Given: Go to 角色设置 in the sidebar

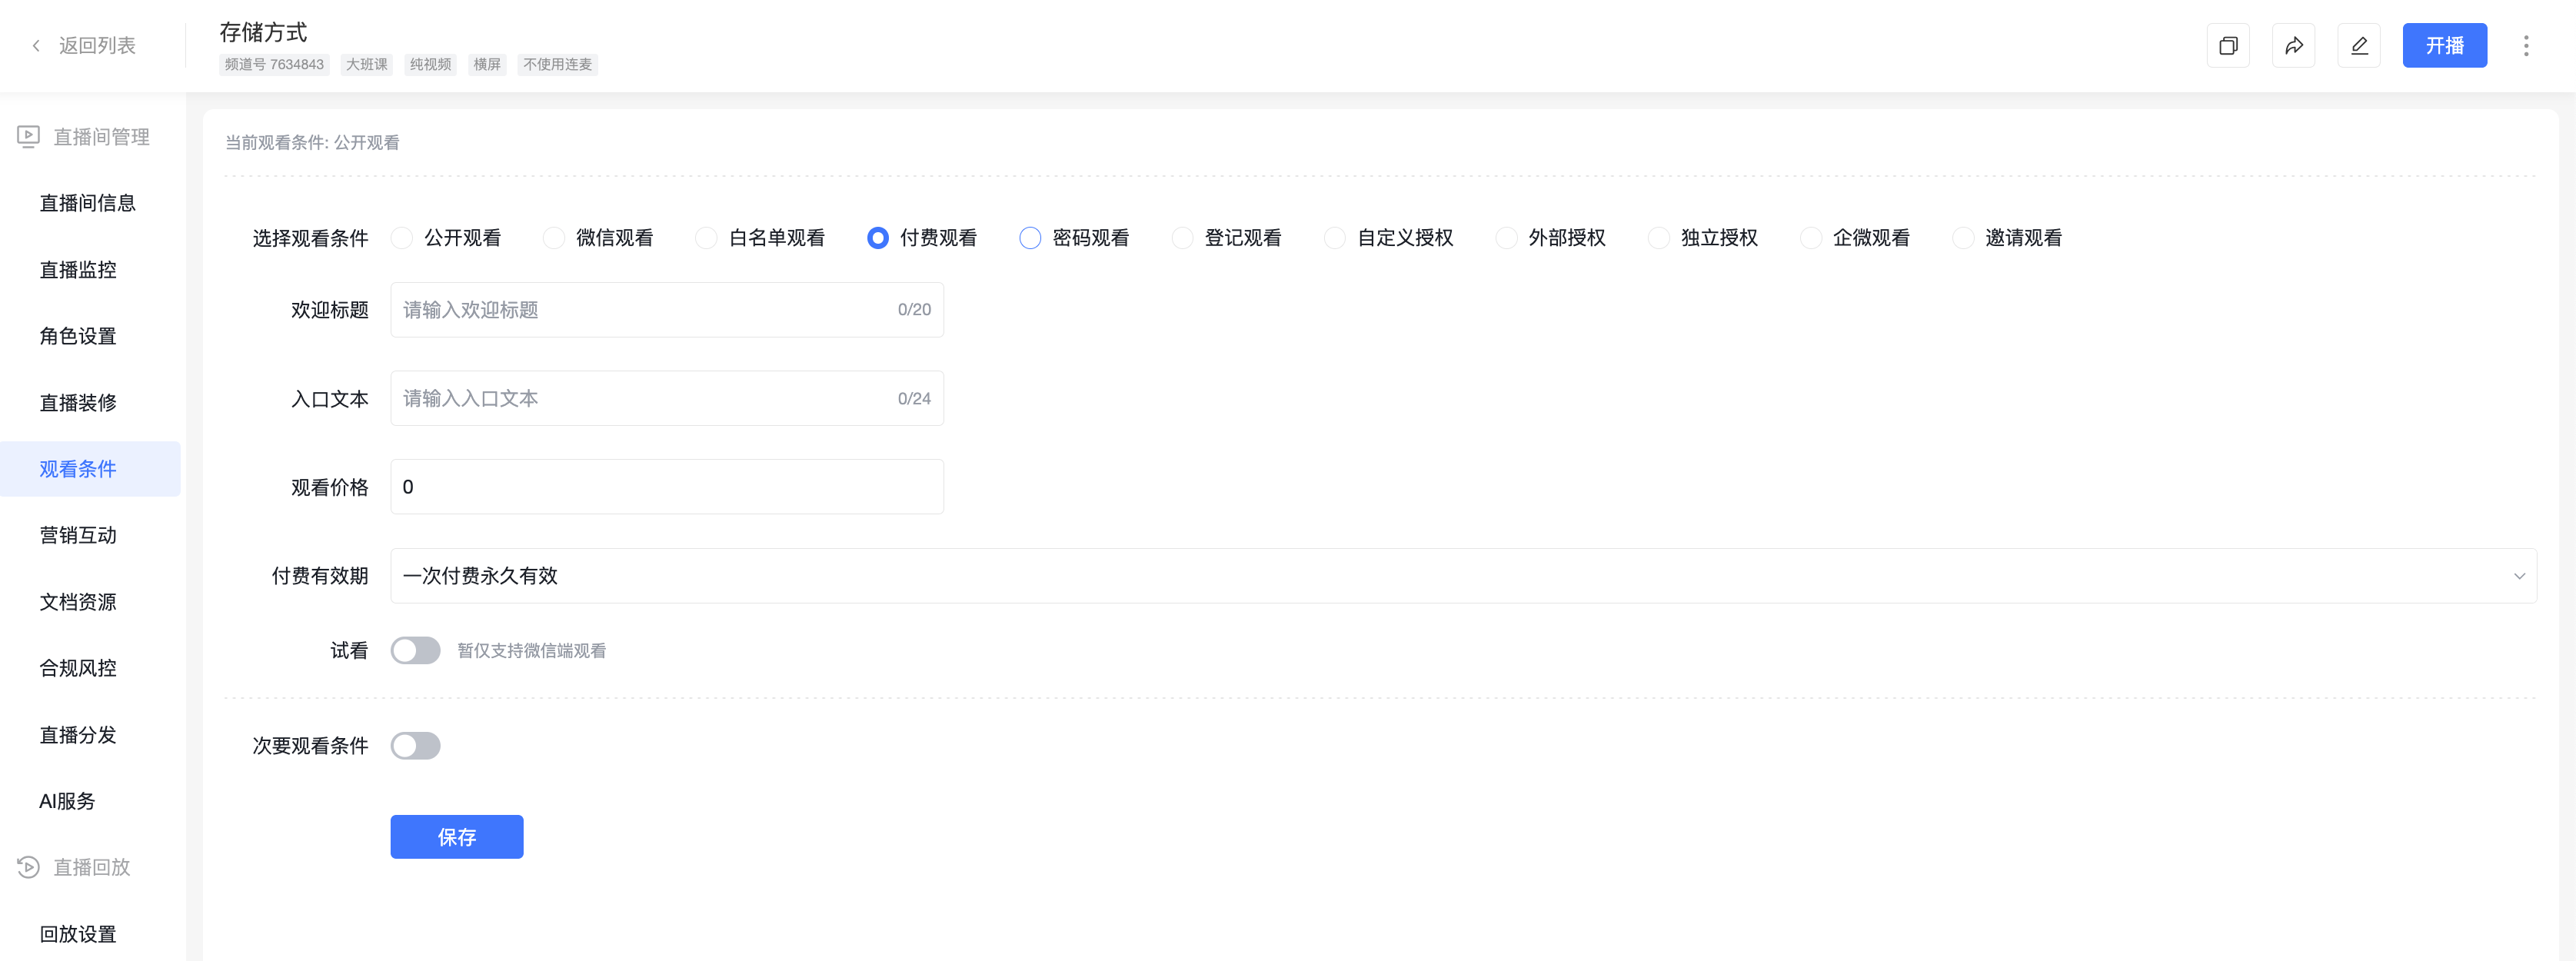Looking at the screenshot, I should 78,336.
